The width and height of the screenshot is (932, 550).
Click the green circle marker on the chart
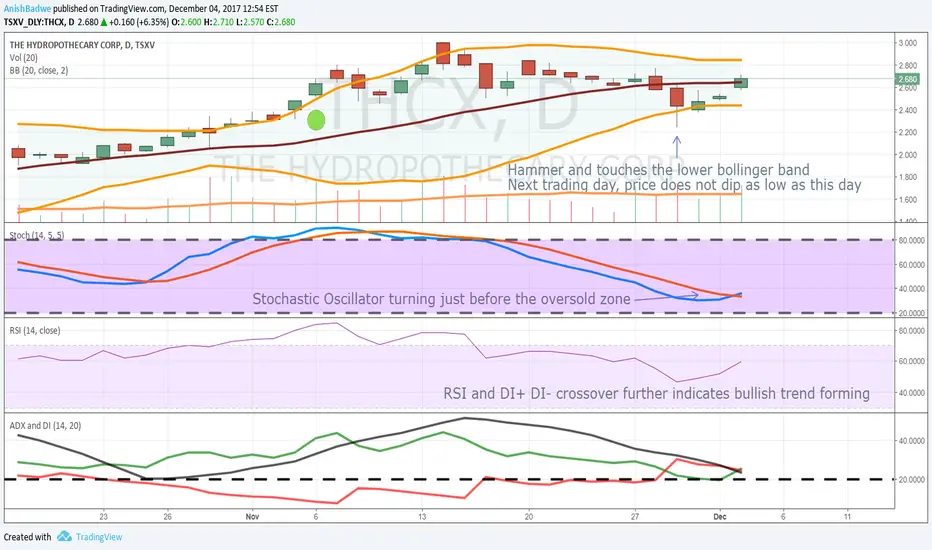coord(316,120)
